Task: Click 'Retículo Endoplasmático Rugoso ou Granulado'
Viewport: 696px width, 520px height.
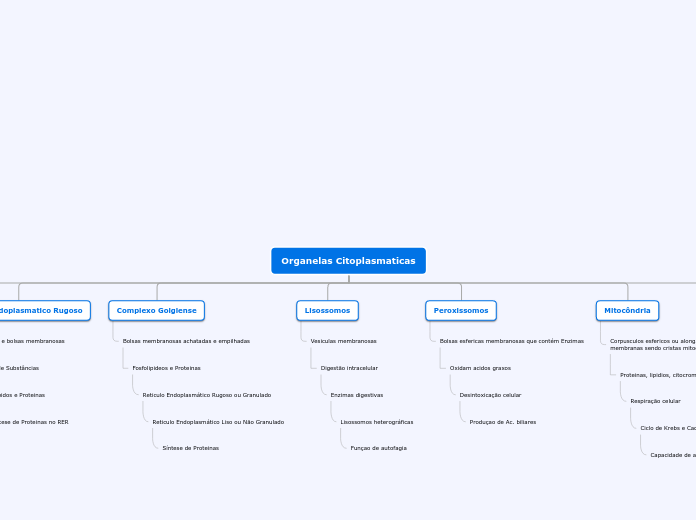Action: (x=207, y=395)
